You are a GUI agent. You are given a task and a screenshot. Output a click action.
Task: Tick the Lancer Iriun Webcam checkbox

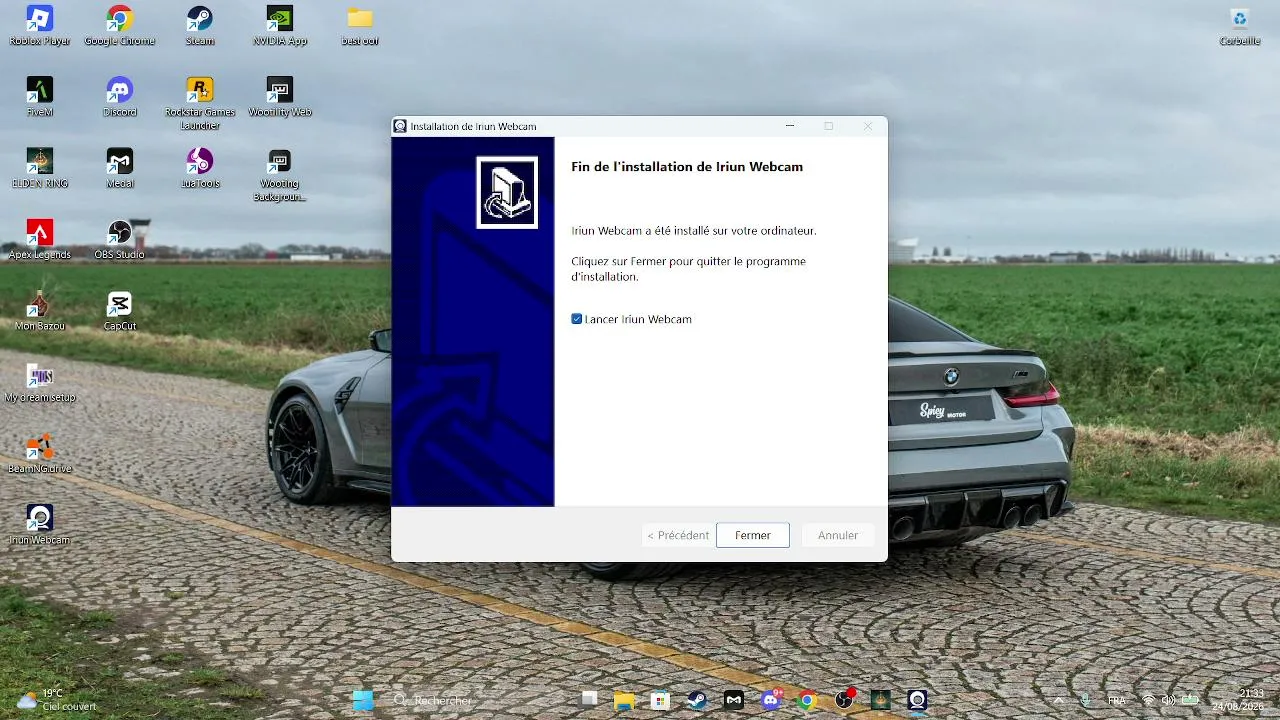(577, 319)
